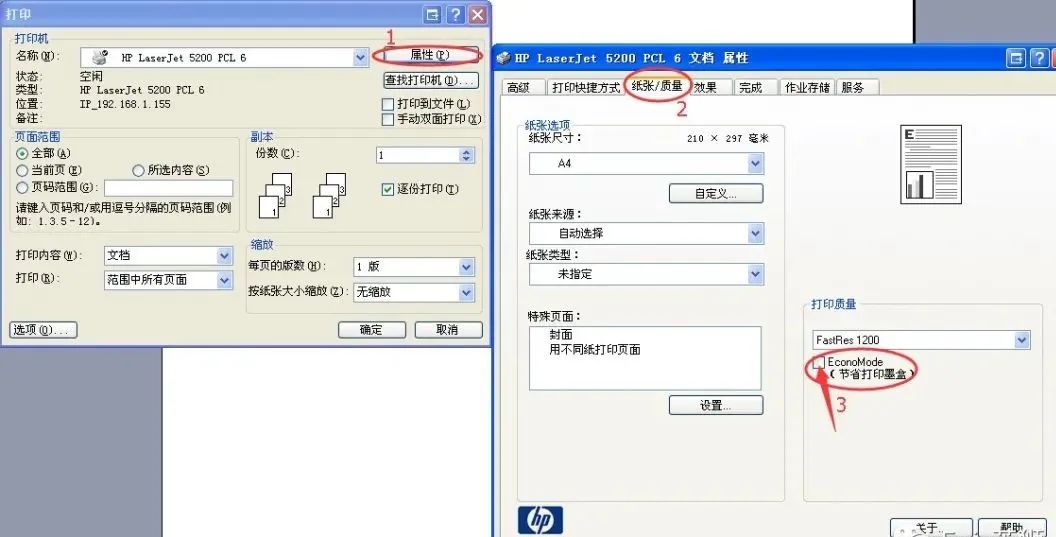Switch to the 纸张/质量 tab
Screen dimensions: 1056x537
pos(657,86)
